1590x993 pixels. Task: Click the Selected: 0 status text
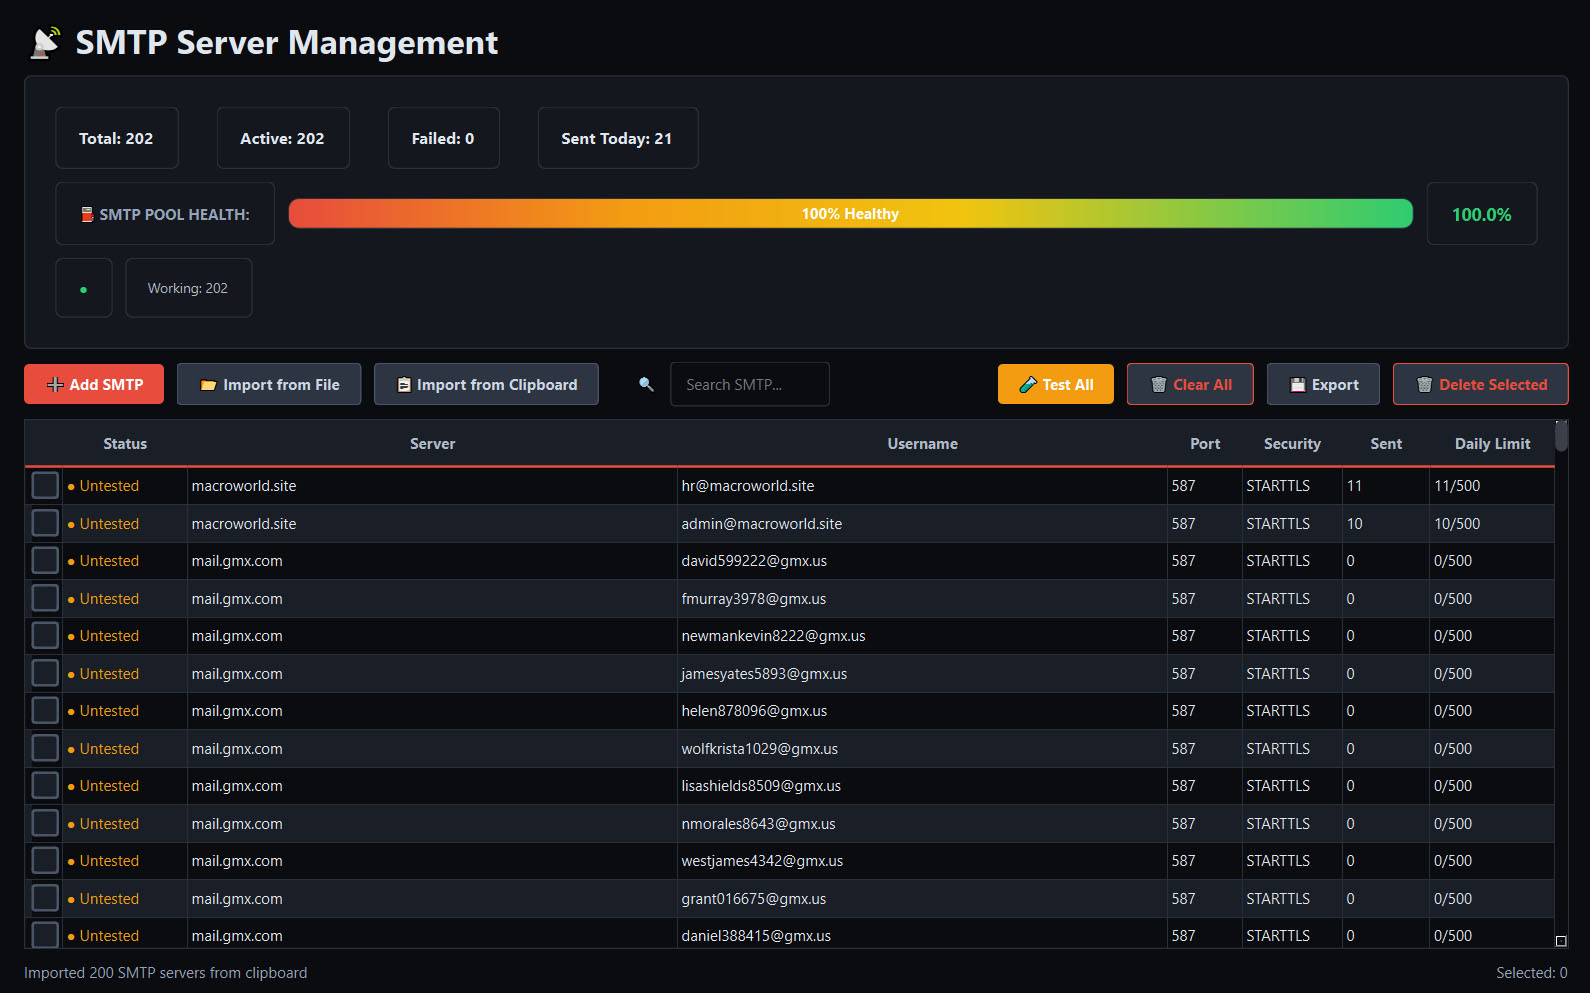point(1531,973)
